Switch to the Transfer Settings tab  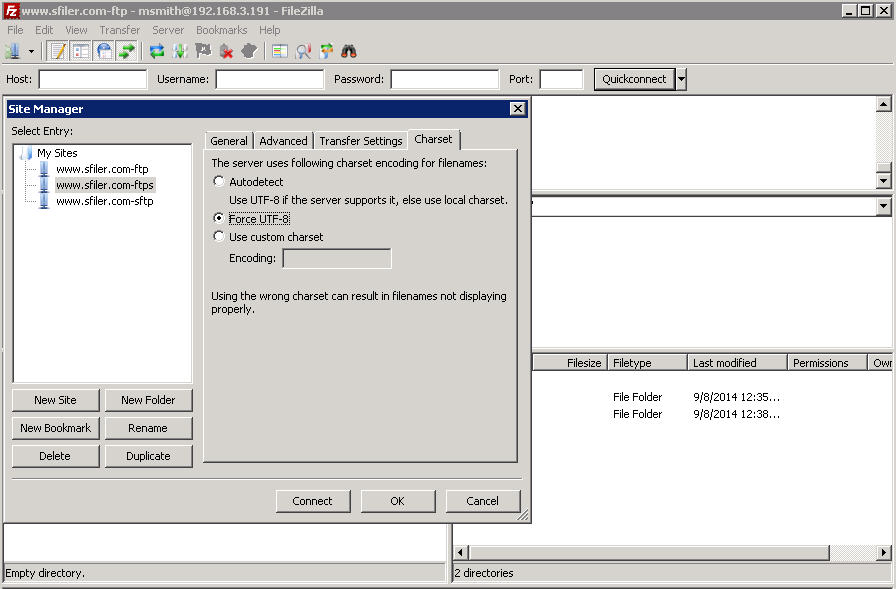pyautogui.click(x=361, y=141)
